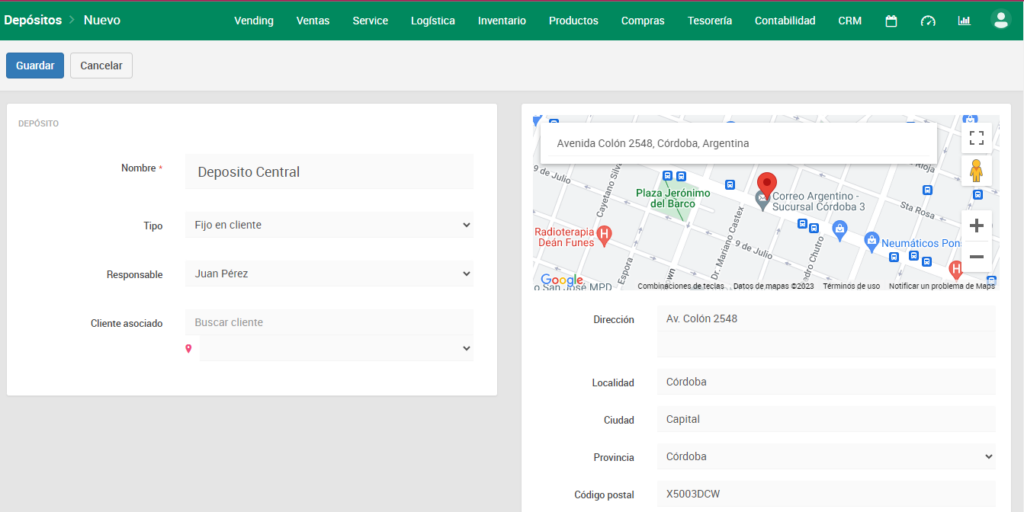The image size is (1024, 512).
Task: Click the map address search box
Action: [739, 143]
